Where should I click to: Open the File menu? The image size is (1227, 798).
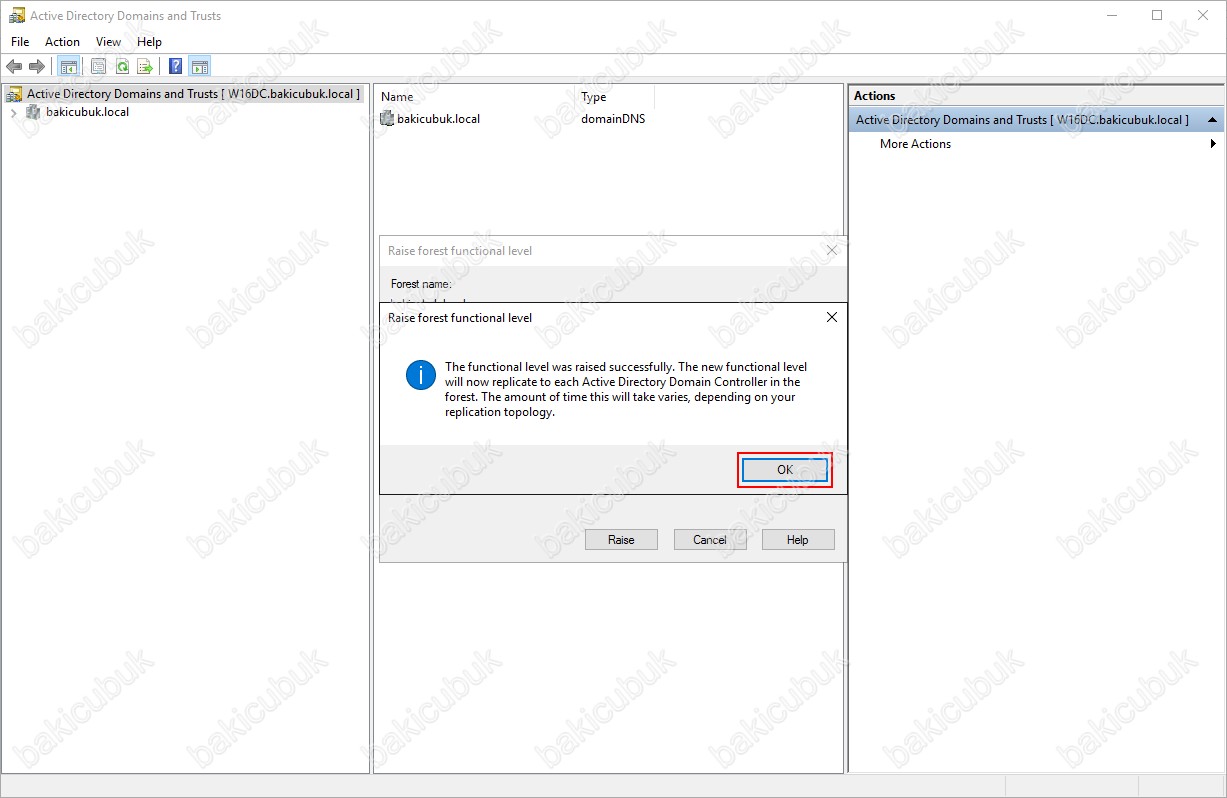coord(20,42)
